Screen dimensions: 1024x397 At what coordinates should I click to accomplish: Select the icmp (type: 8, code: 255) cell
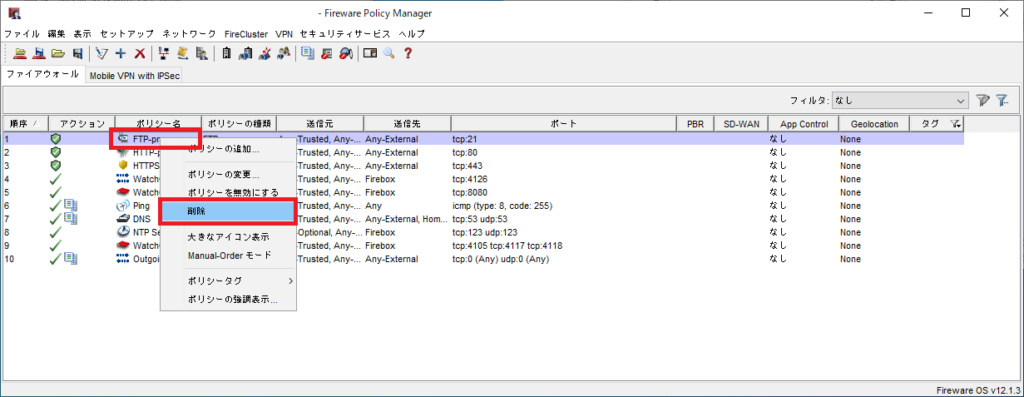pyautogui.click(x=564, y=206)
